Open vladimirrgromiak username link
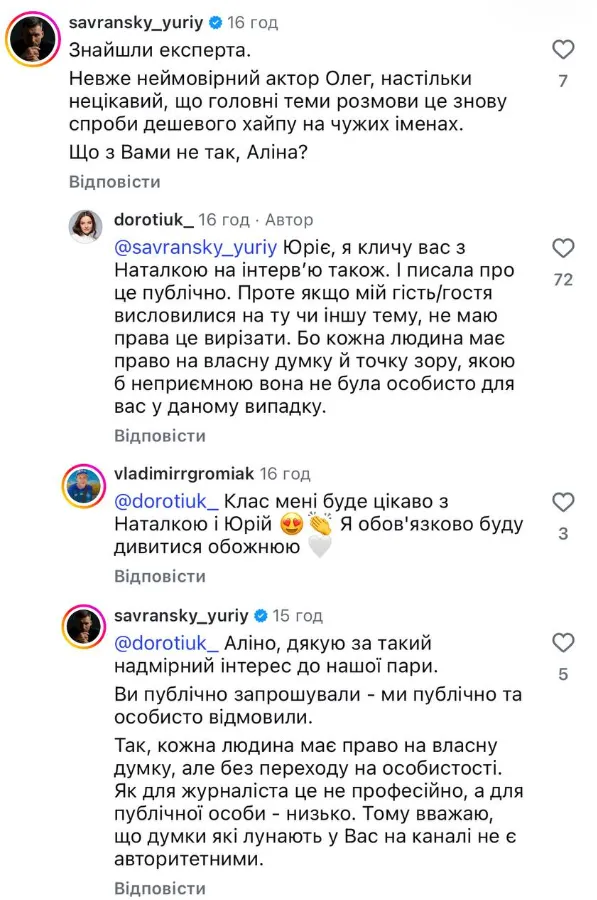 point(184,474)
